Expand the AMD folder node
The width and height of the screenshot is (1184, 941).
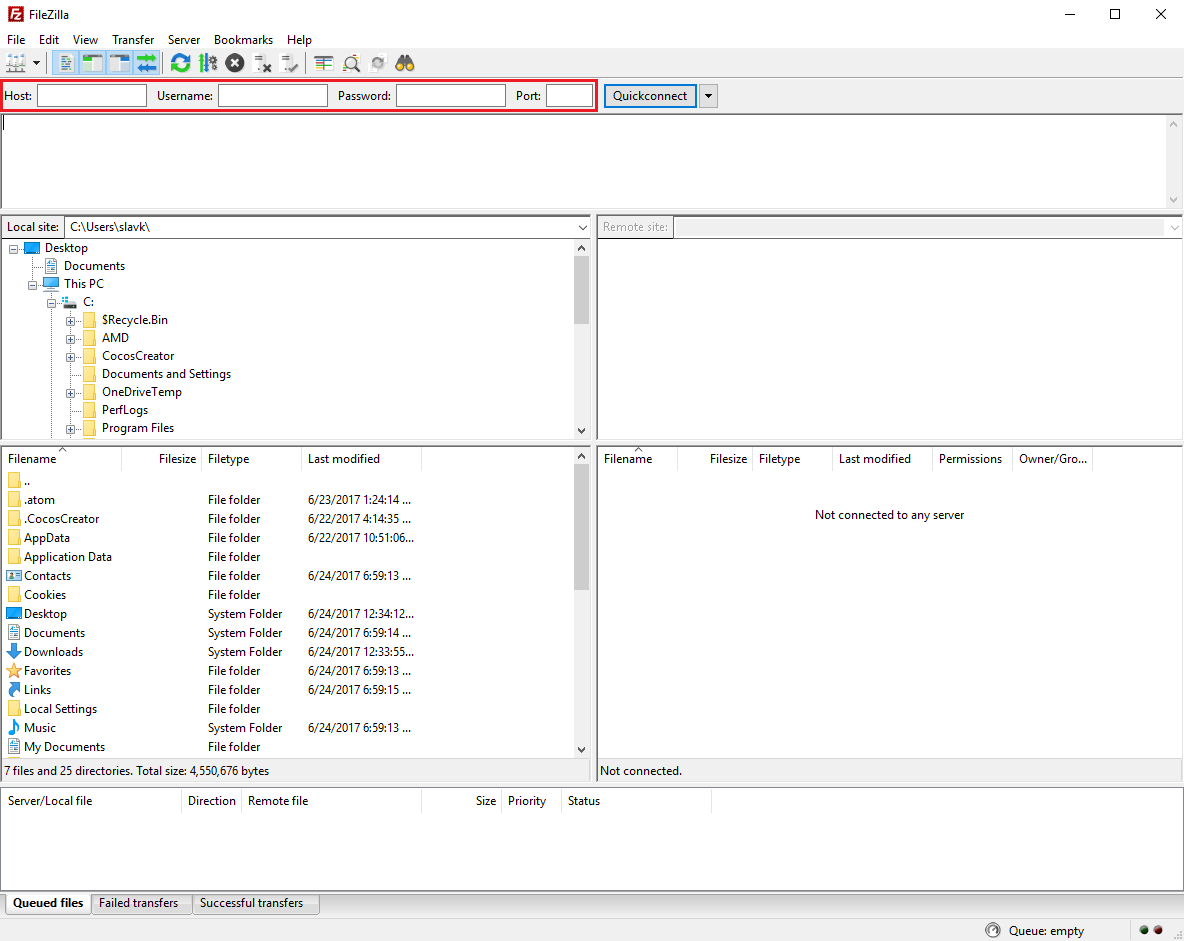click(x=70, y=339)
